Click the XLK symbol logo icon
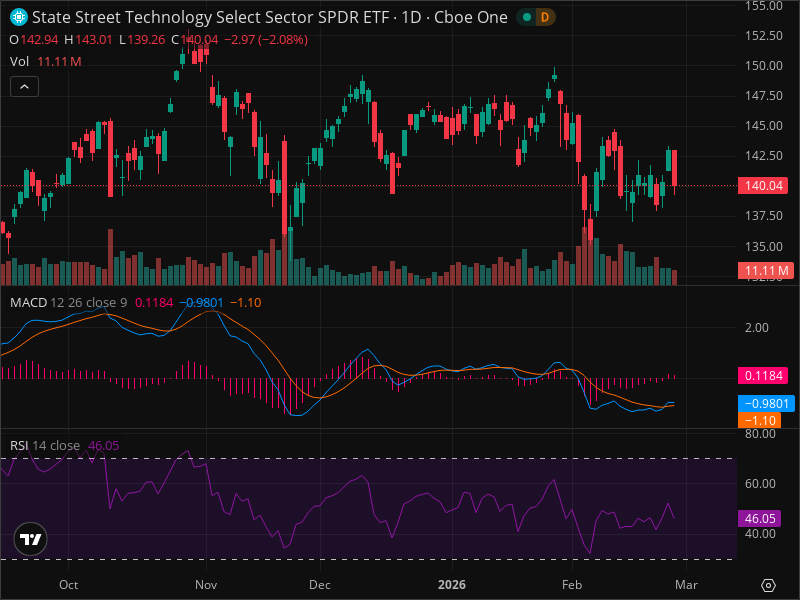 (19, 17)
